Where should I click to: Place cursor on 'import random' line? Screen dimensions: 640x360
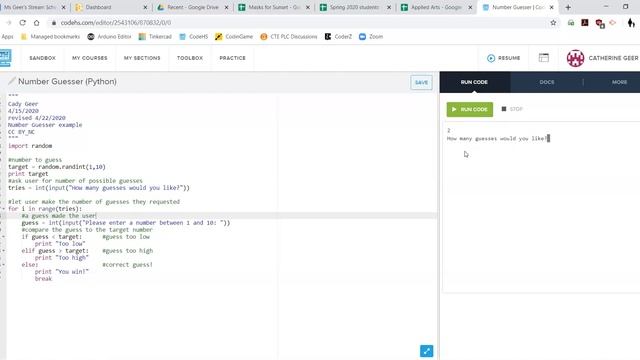pyautogui.click(x=30, y=146)
